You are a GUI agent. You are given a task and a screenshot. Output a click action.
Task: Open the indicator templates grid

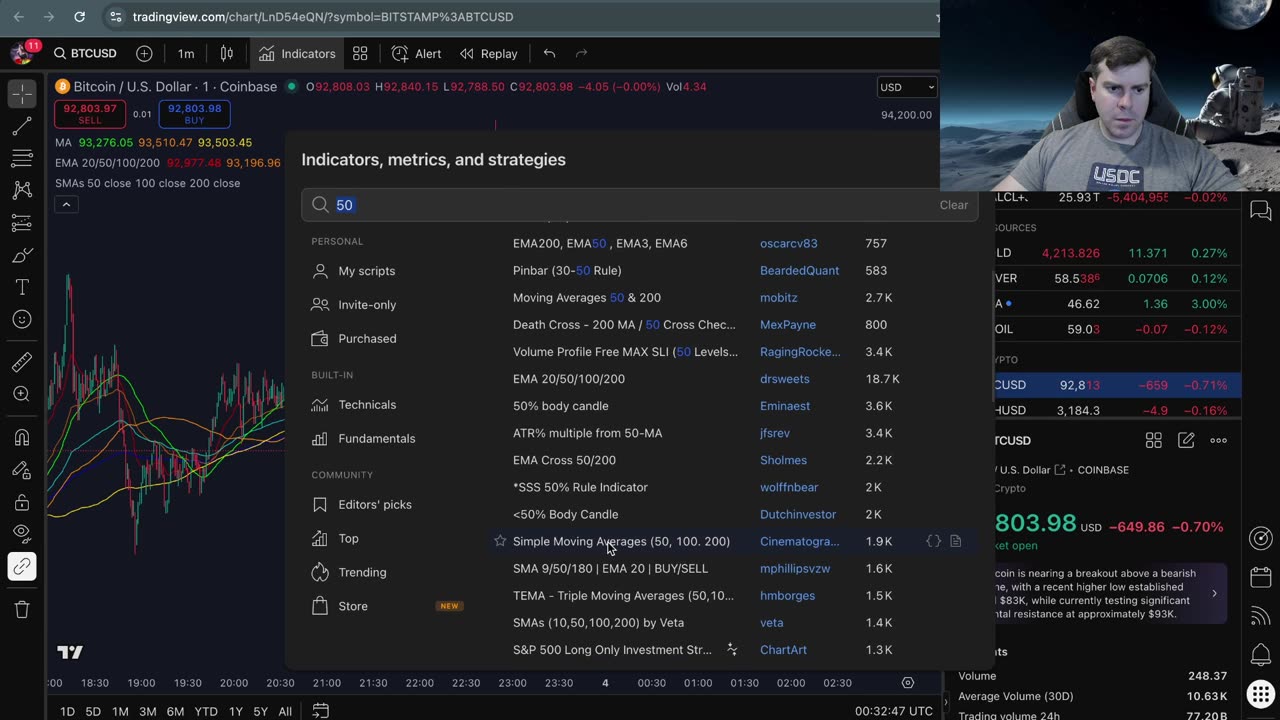360,53
